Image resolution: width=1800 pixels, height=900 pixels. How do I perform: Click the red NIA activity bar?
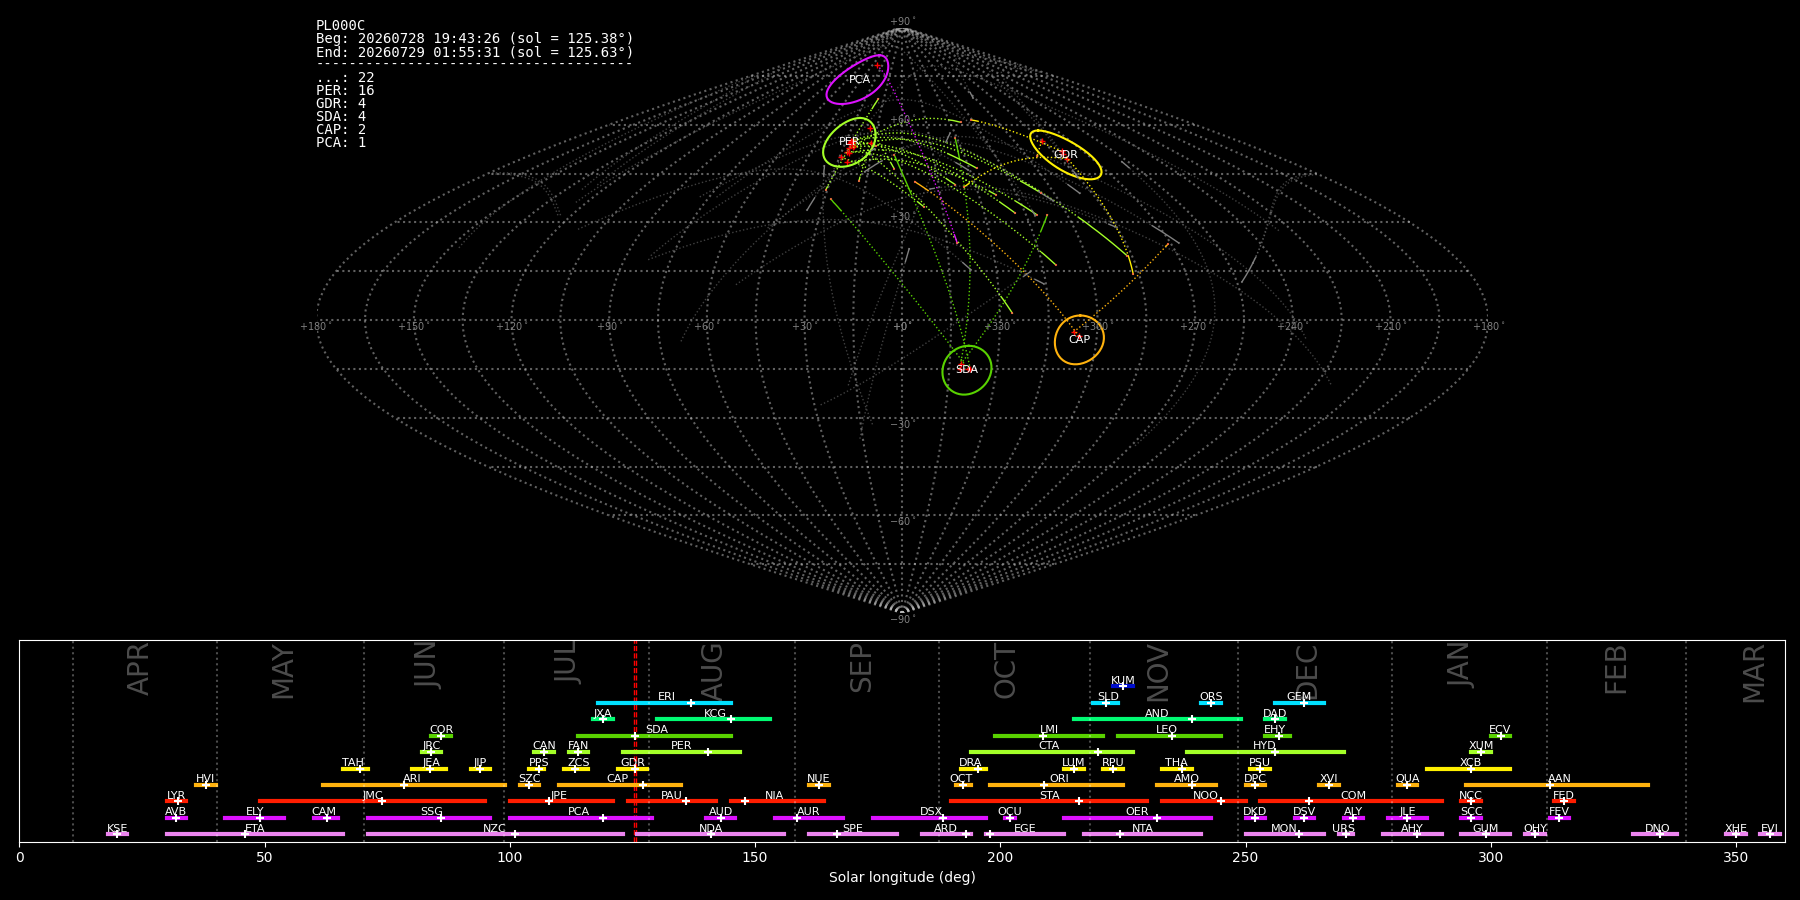777,801
